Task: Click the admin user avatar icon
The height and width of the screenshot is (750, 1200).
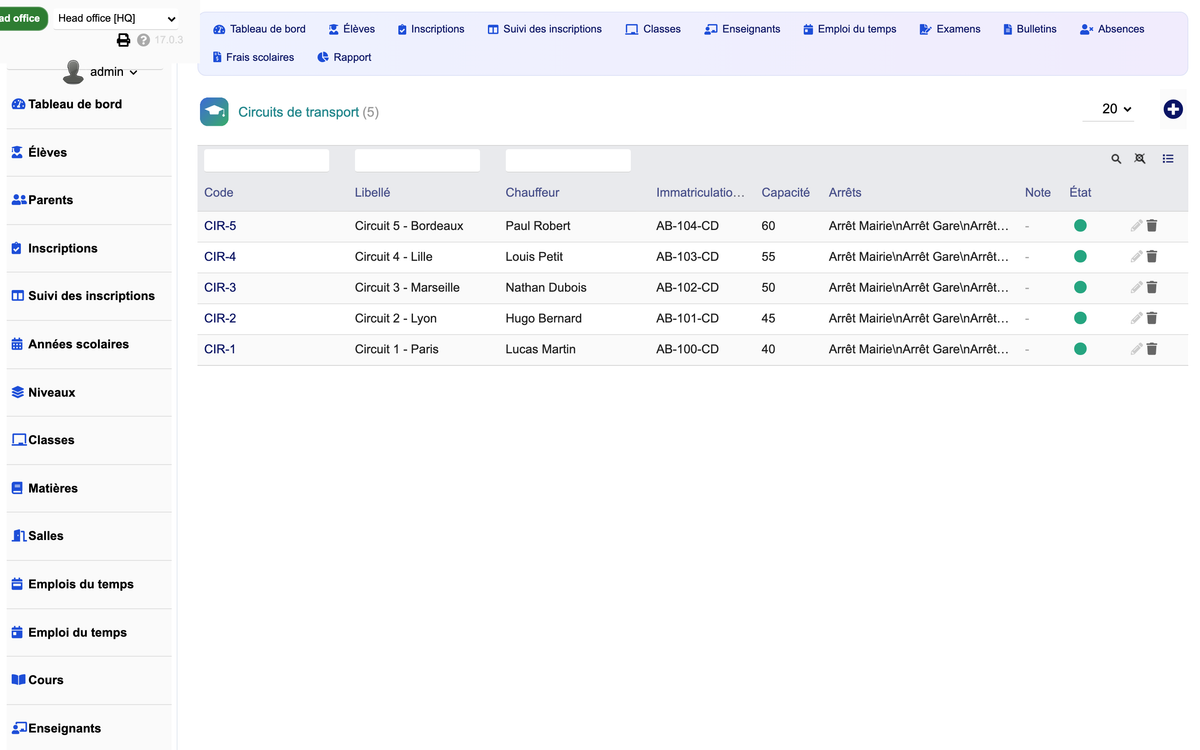Action: [x=73, y=72]
